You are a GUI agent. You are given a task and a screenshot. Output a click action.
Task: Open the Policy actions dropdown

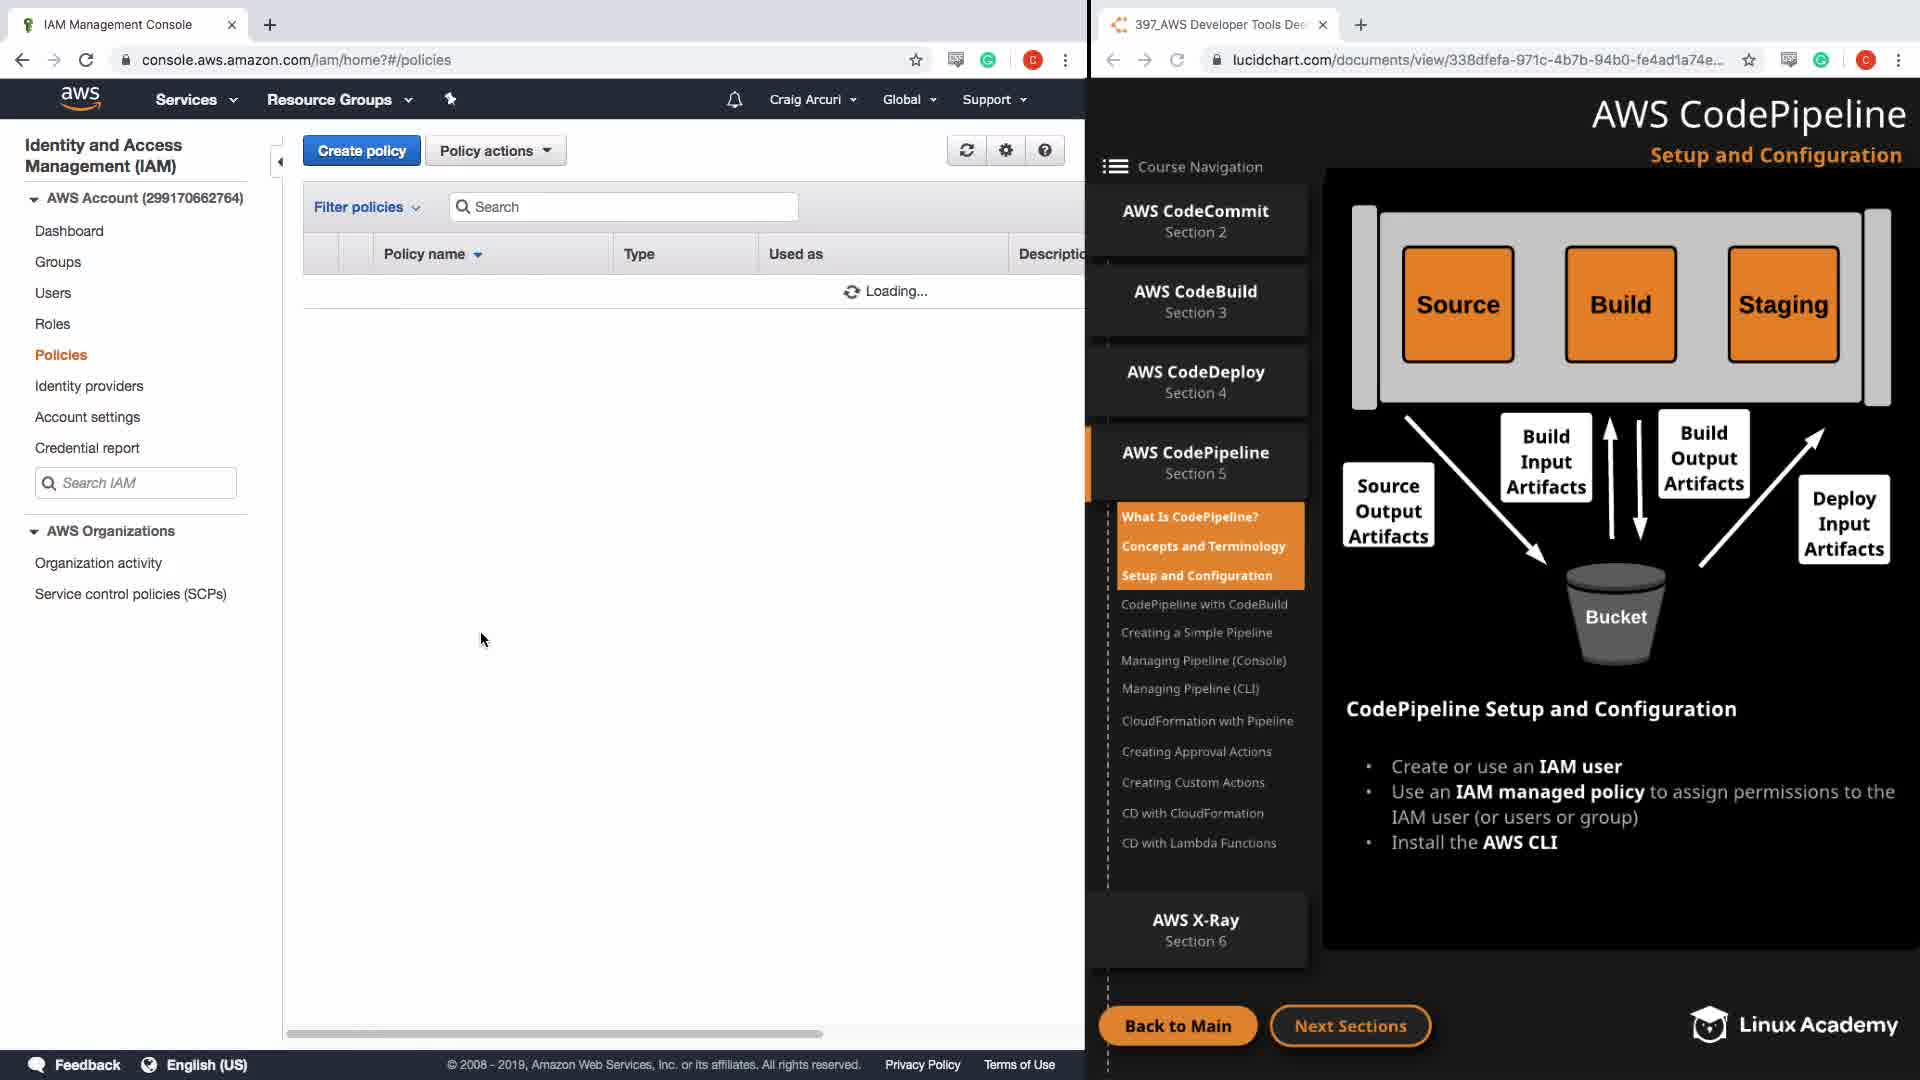click(x=495, y=151)
